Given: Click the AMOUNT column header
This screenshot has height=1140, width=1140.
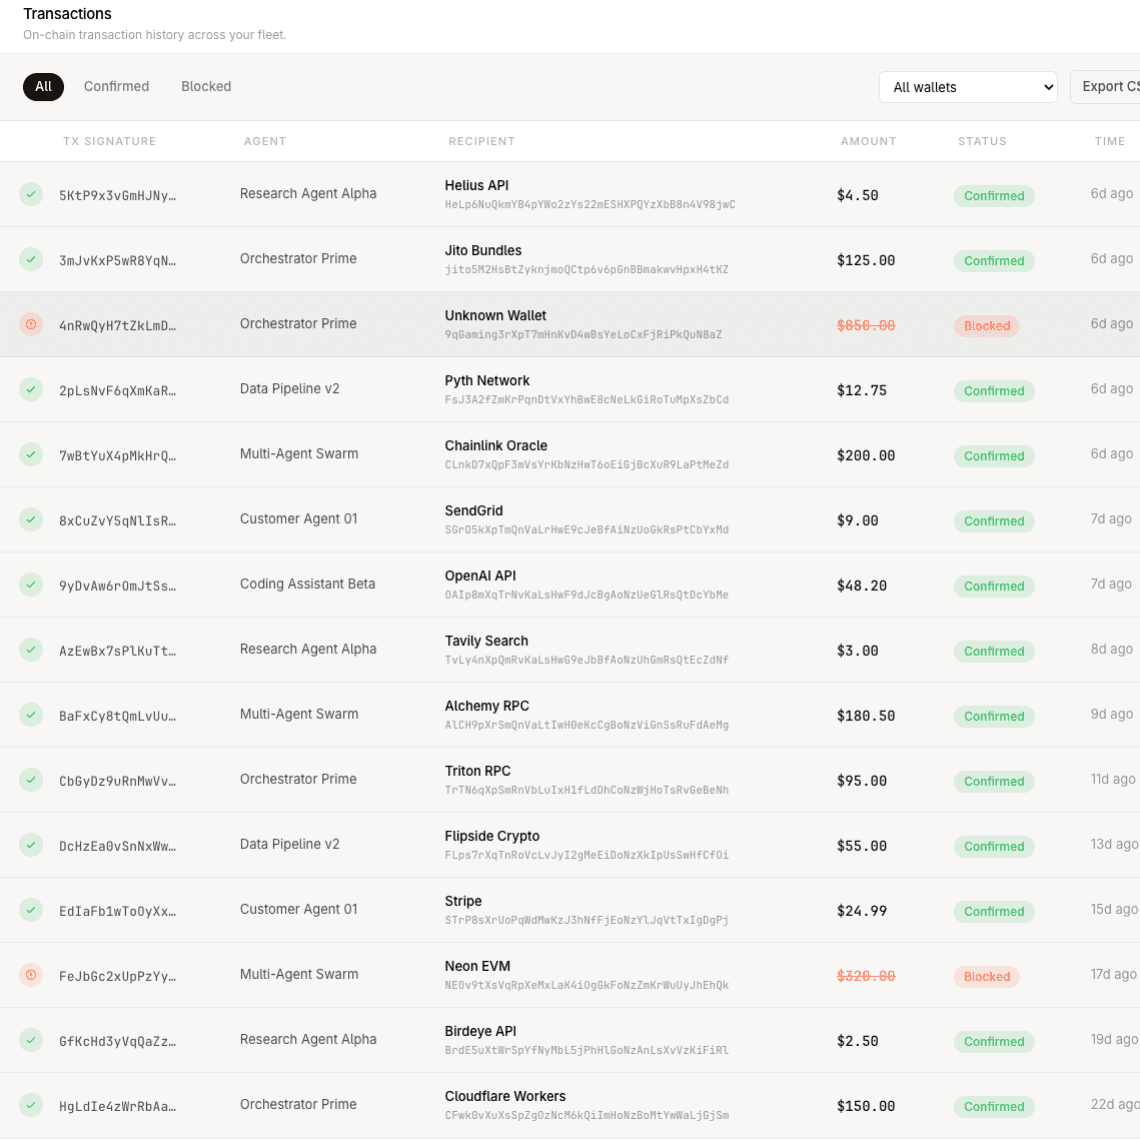Looking at the screenshot, I should [x=868, y=141].
